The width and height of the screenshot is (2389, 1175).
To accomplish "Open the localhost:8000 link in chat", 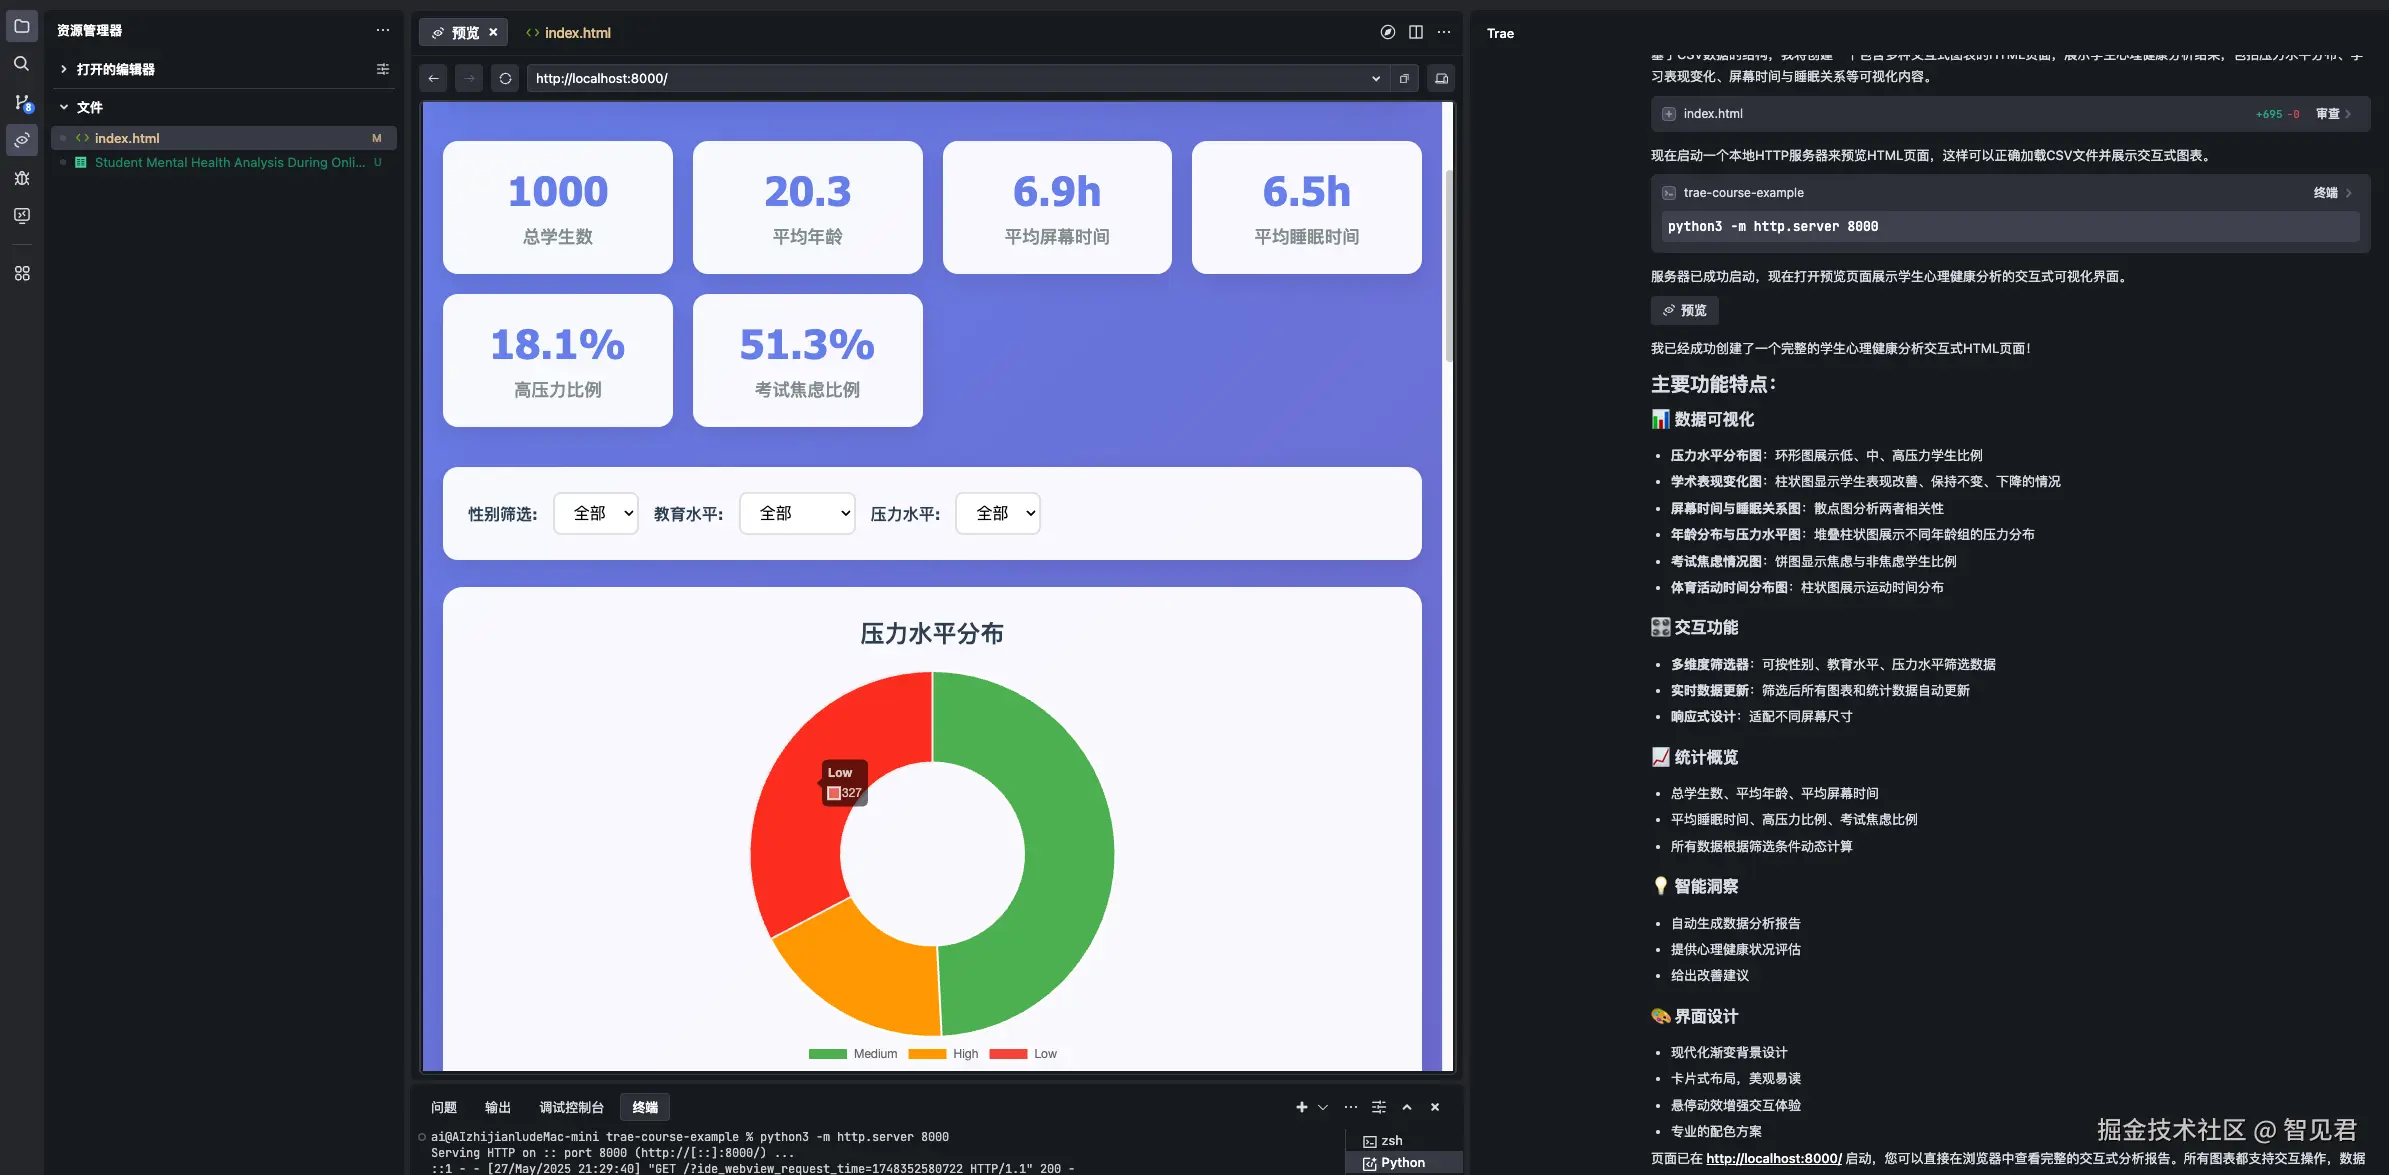I will click(1773, 1158).
